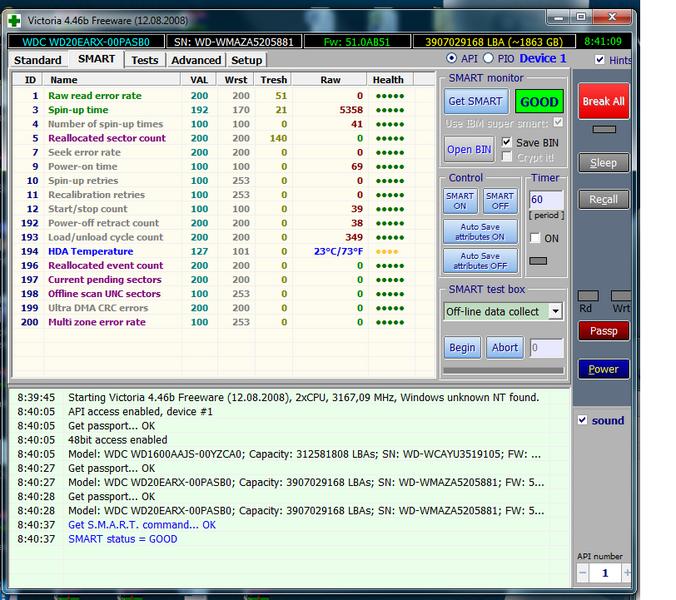Click the Get SMART button
This screenshot has height=600, width=676.
[476, 101]
